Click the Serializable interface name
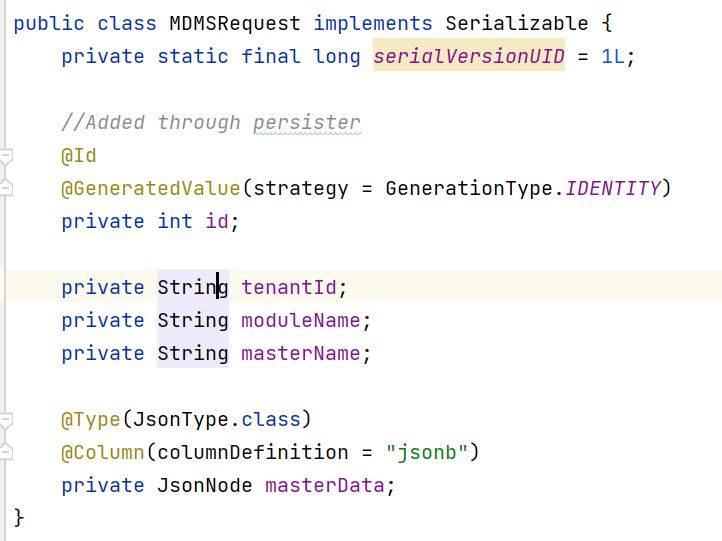This screenshot has width=722, height=541. [517, 23]
